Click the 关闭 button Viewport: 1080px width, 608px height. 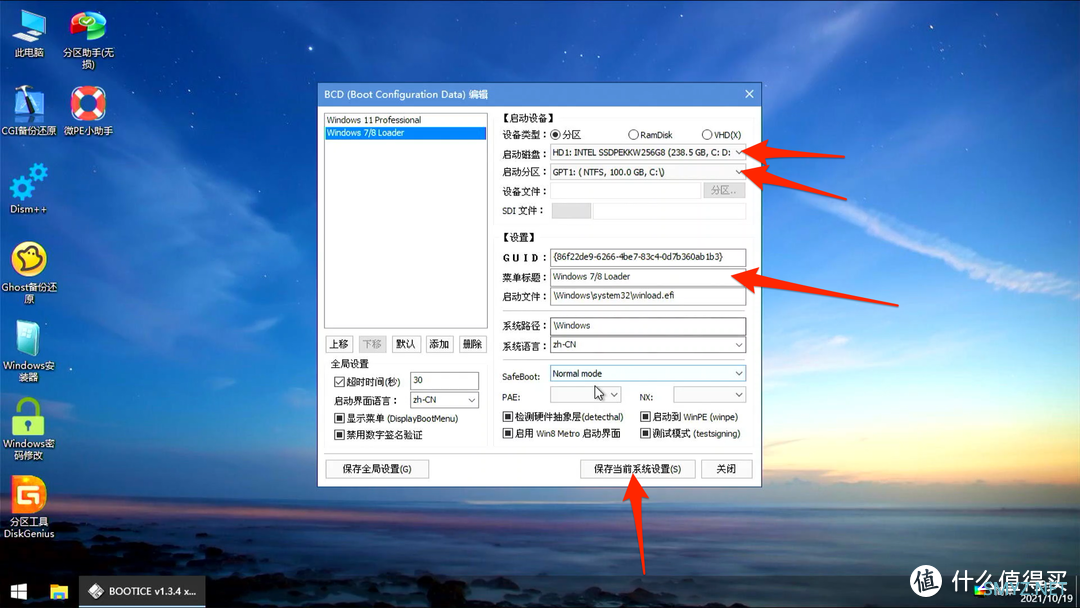726,469
